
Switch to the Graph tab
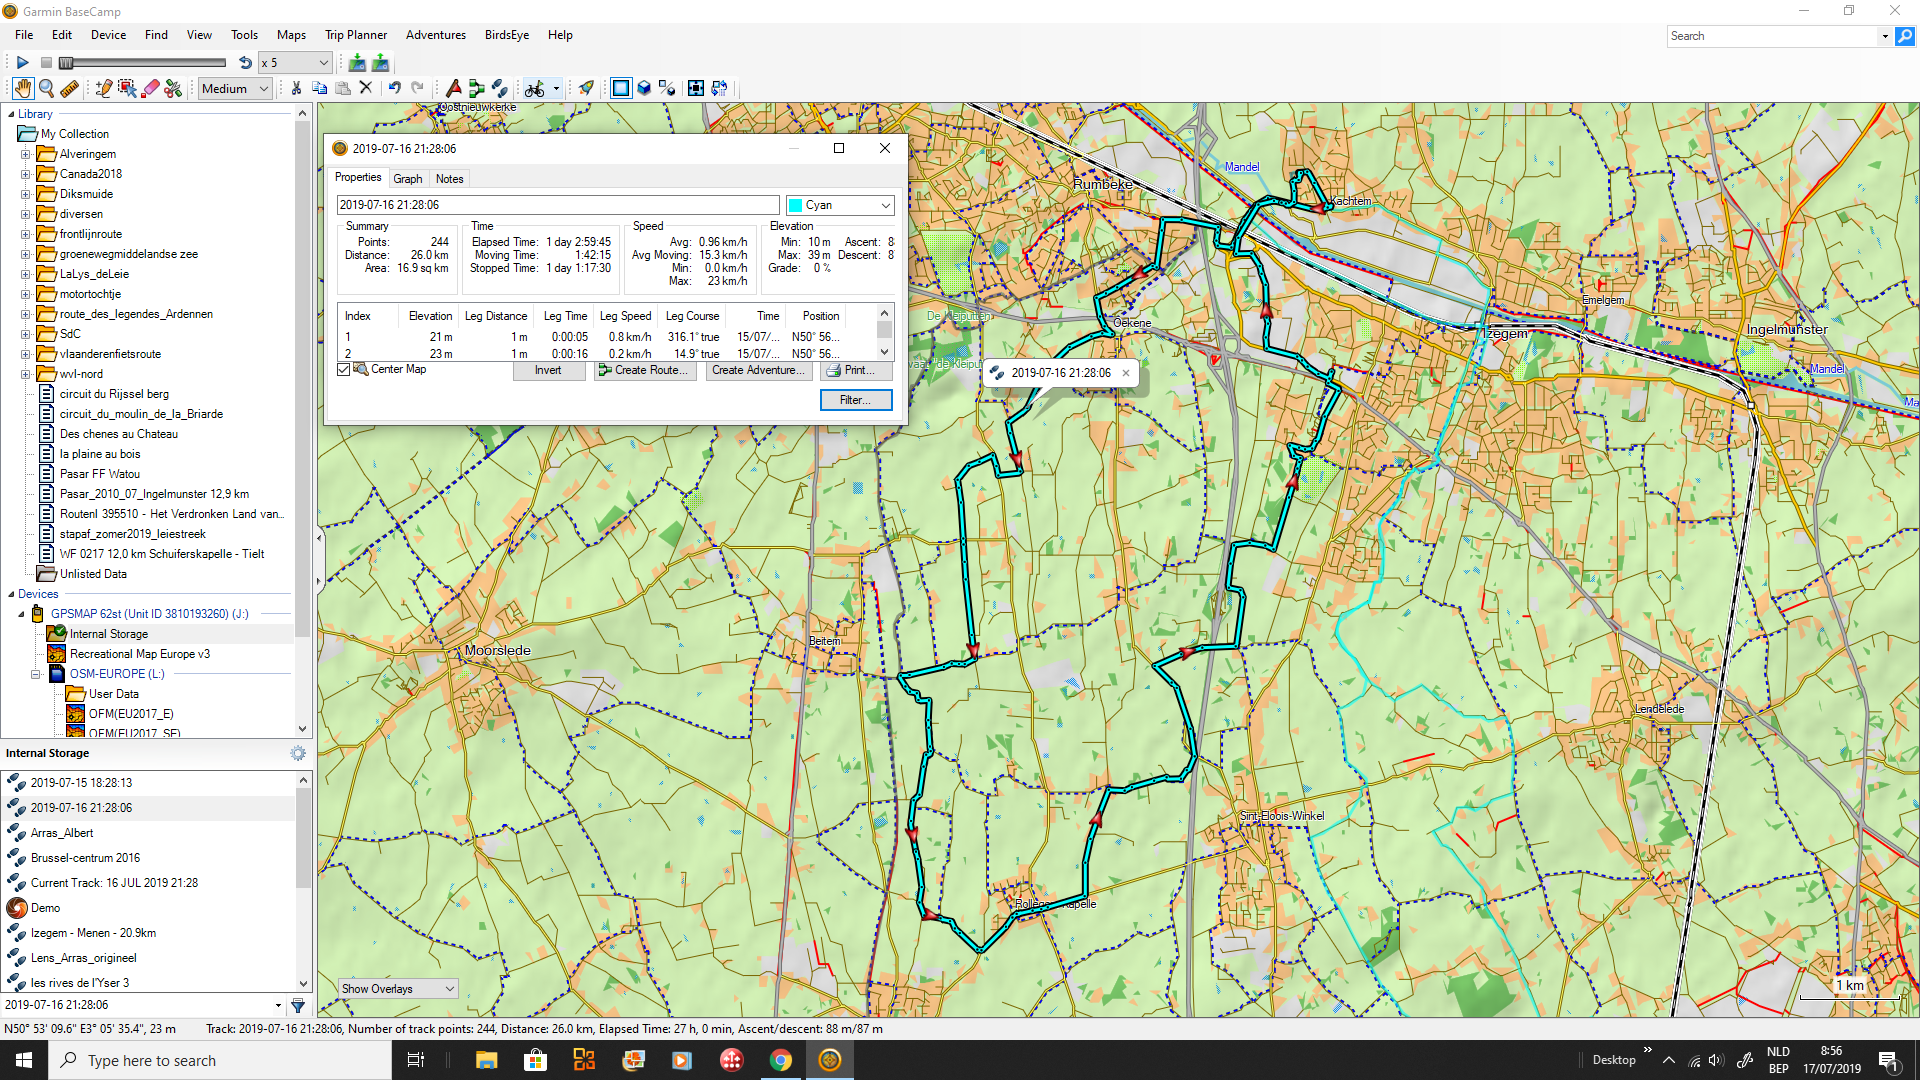tap(407, 178)
